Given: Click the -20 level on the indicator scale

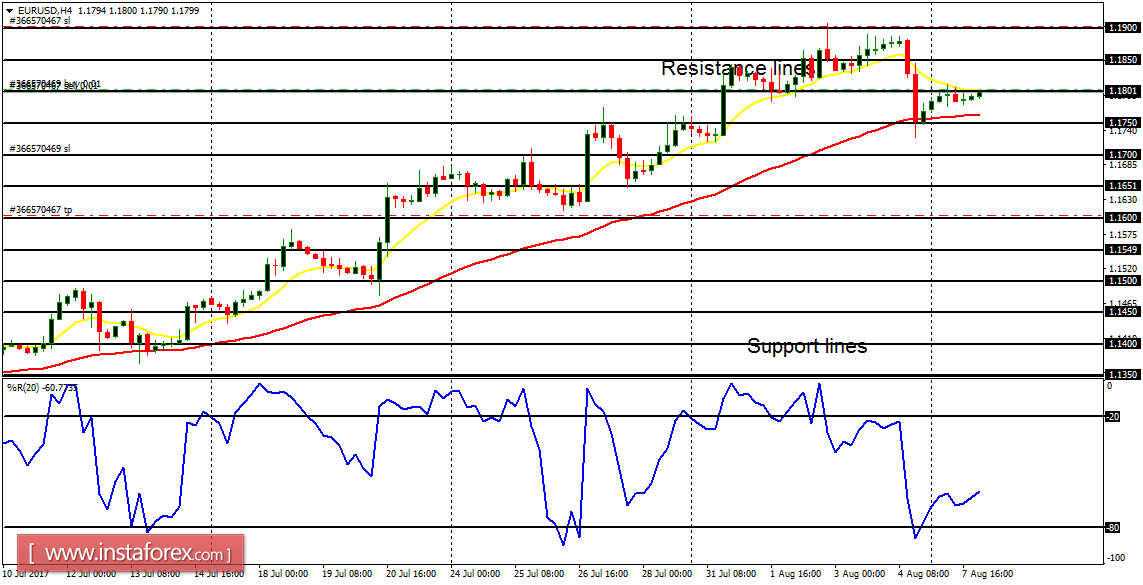Looking at the screenshot, I should (x=1113, y=416).
